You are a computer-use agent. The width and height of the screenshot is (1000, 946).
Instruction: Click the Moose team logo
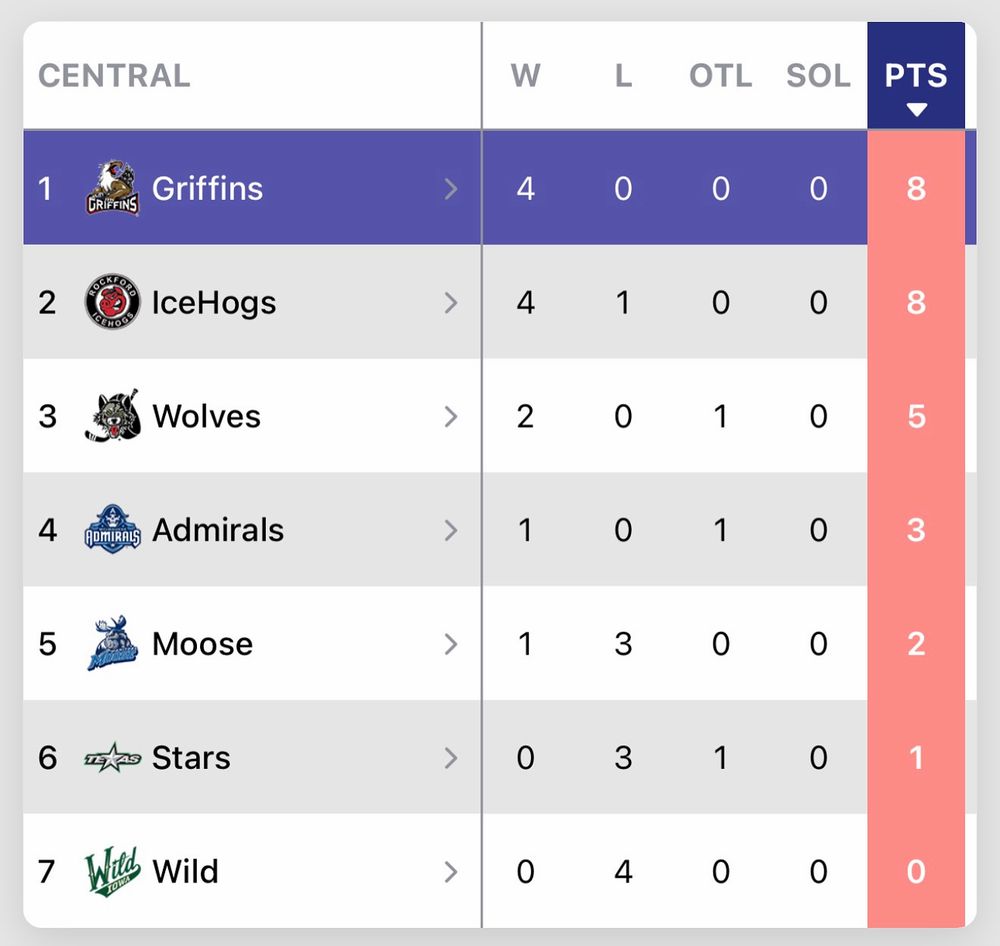(x=111, y=644)
